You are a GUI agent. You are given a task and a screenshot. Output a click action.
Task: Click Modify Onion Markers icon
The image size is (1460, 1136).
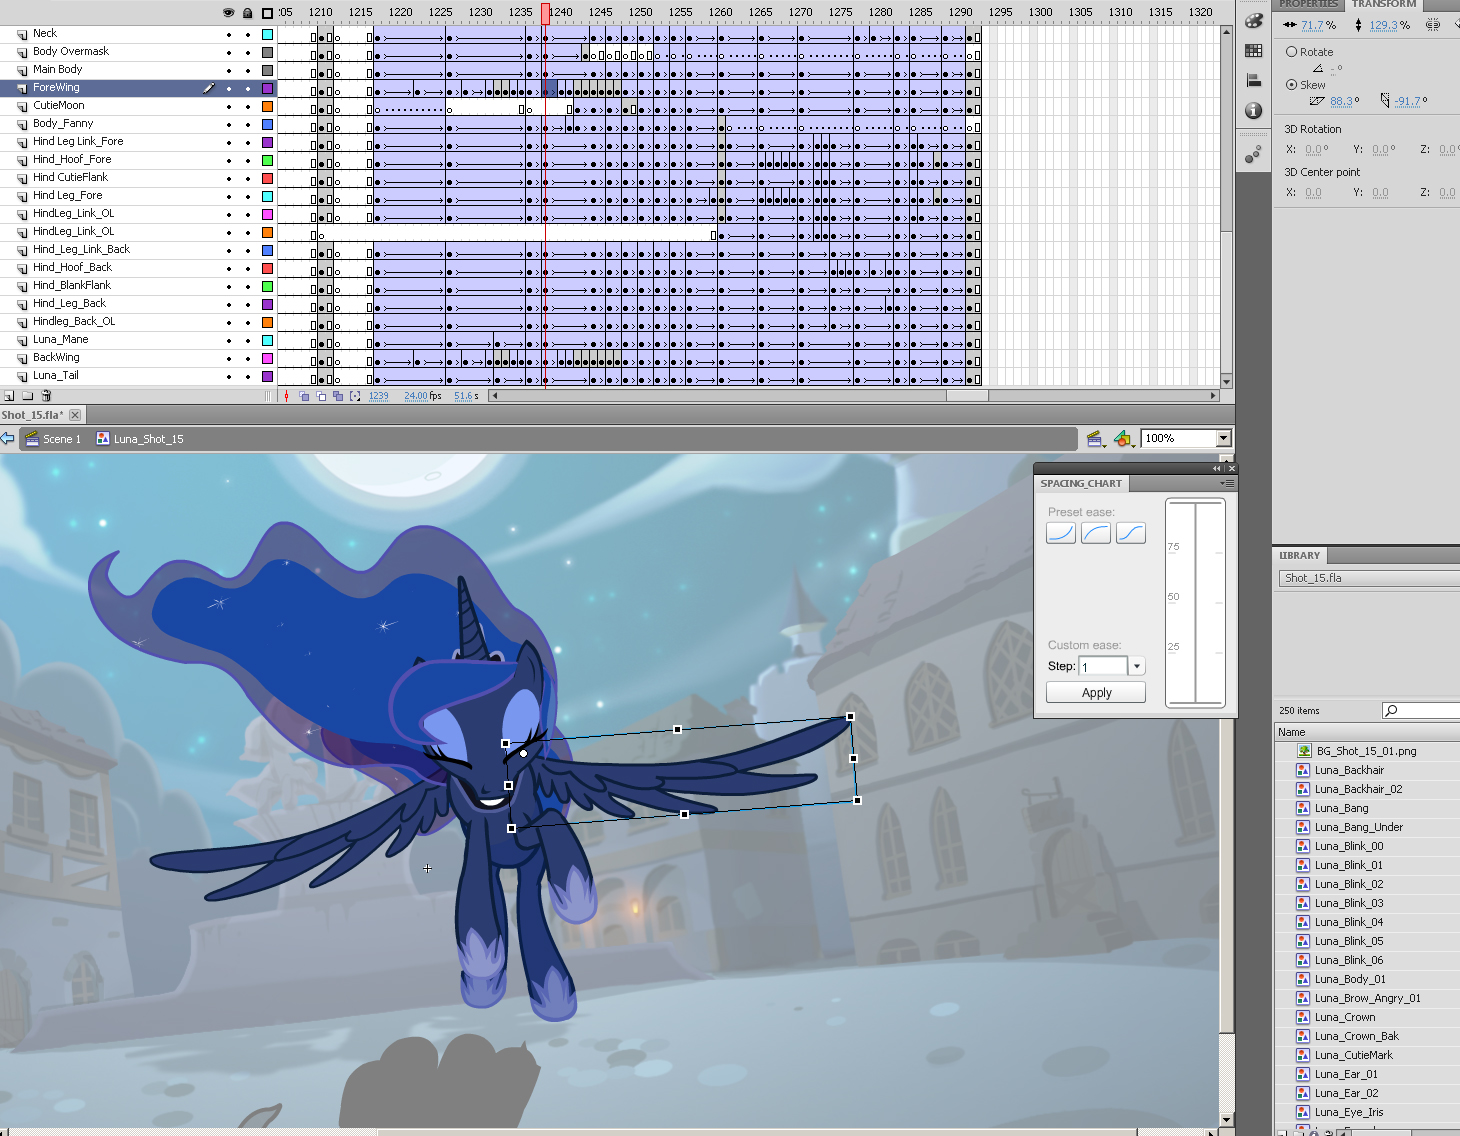[355, 396]
